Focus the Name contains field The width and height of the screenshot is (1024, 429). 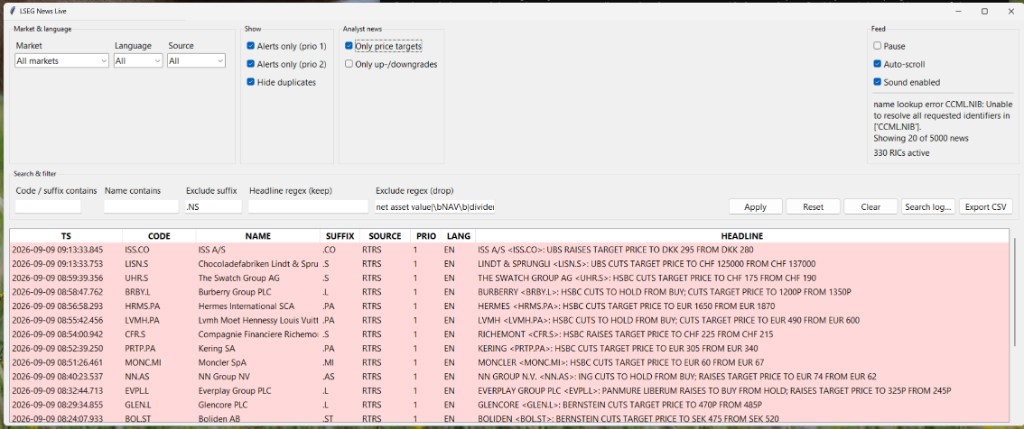(x=141, y=207)
